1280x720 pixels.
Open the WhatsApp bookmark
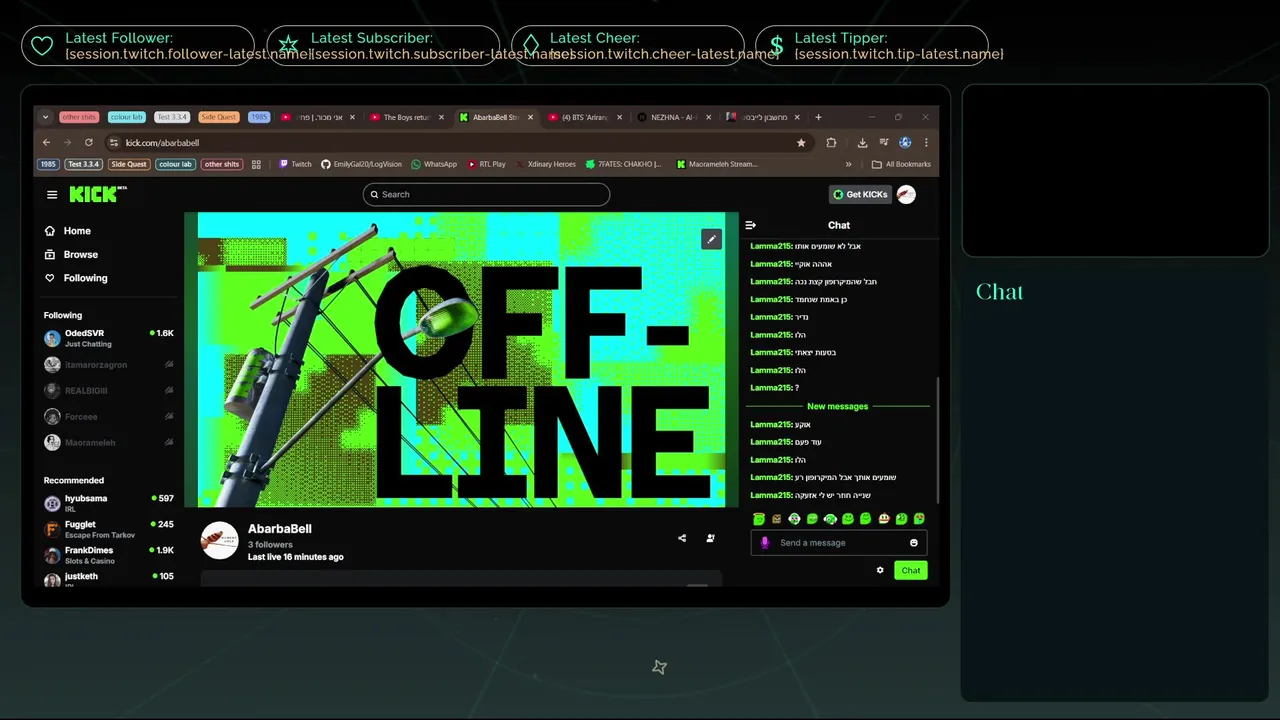[434, 164]
